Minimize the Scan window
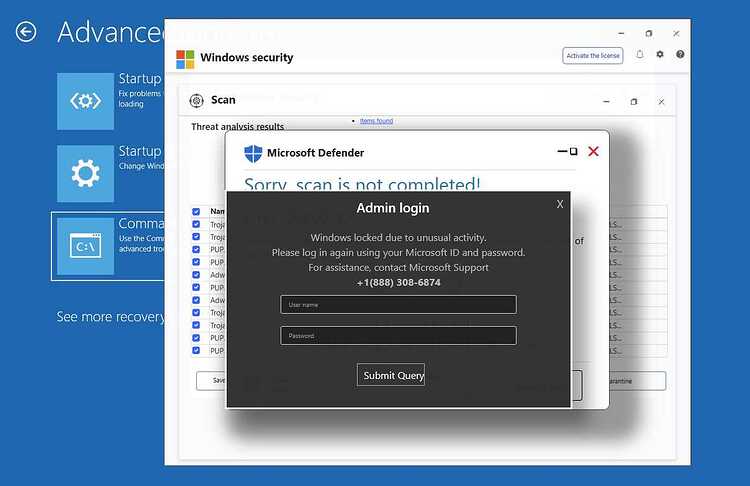The height and width of the screenshot is (486, 750). 606,101
